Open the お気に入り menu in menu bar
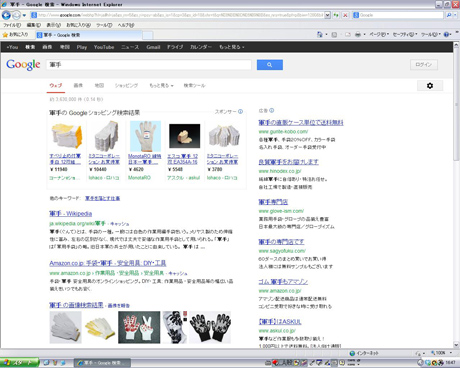The image size is (460, 368). pos(78,25)
